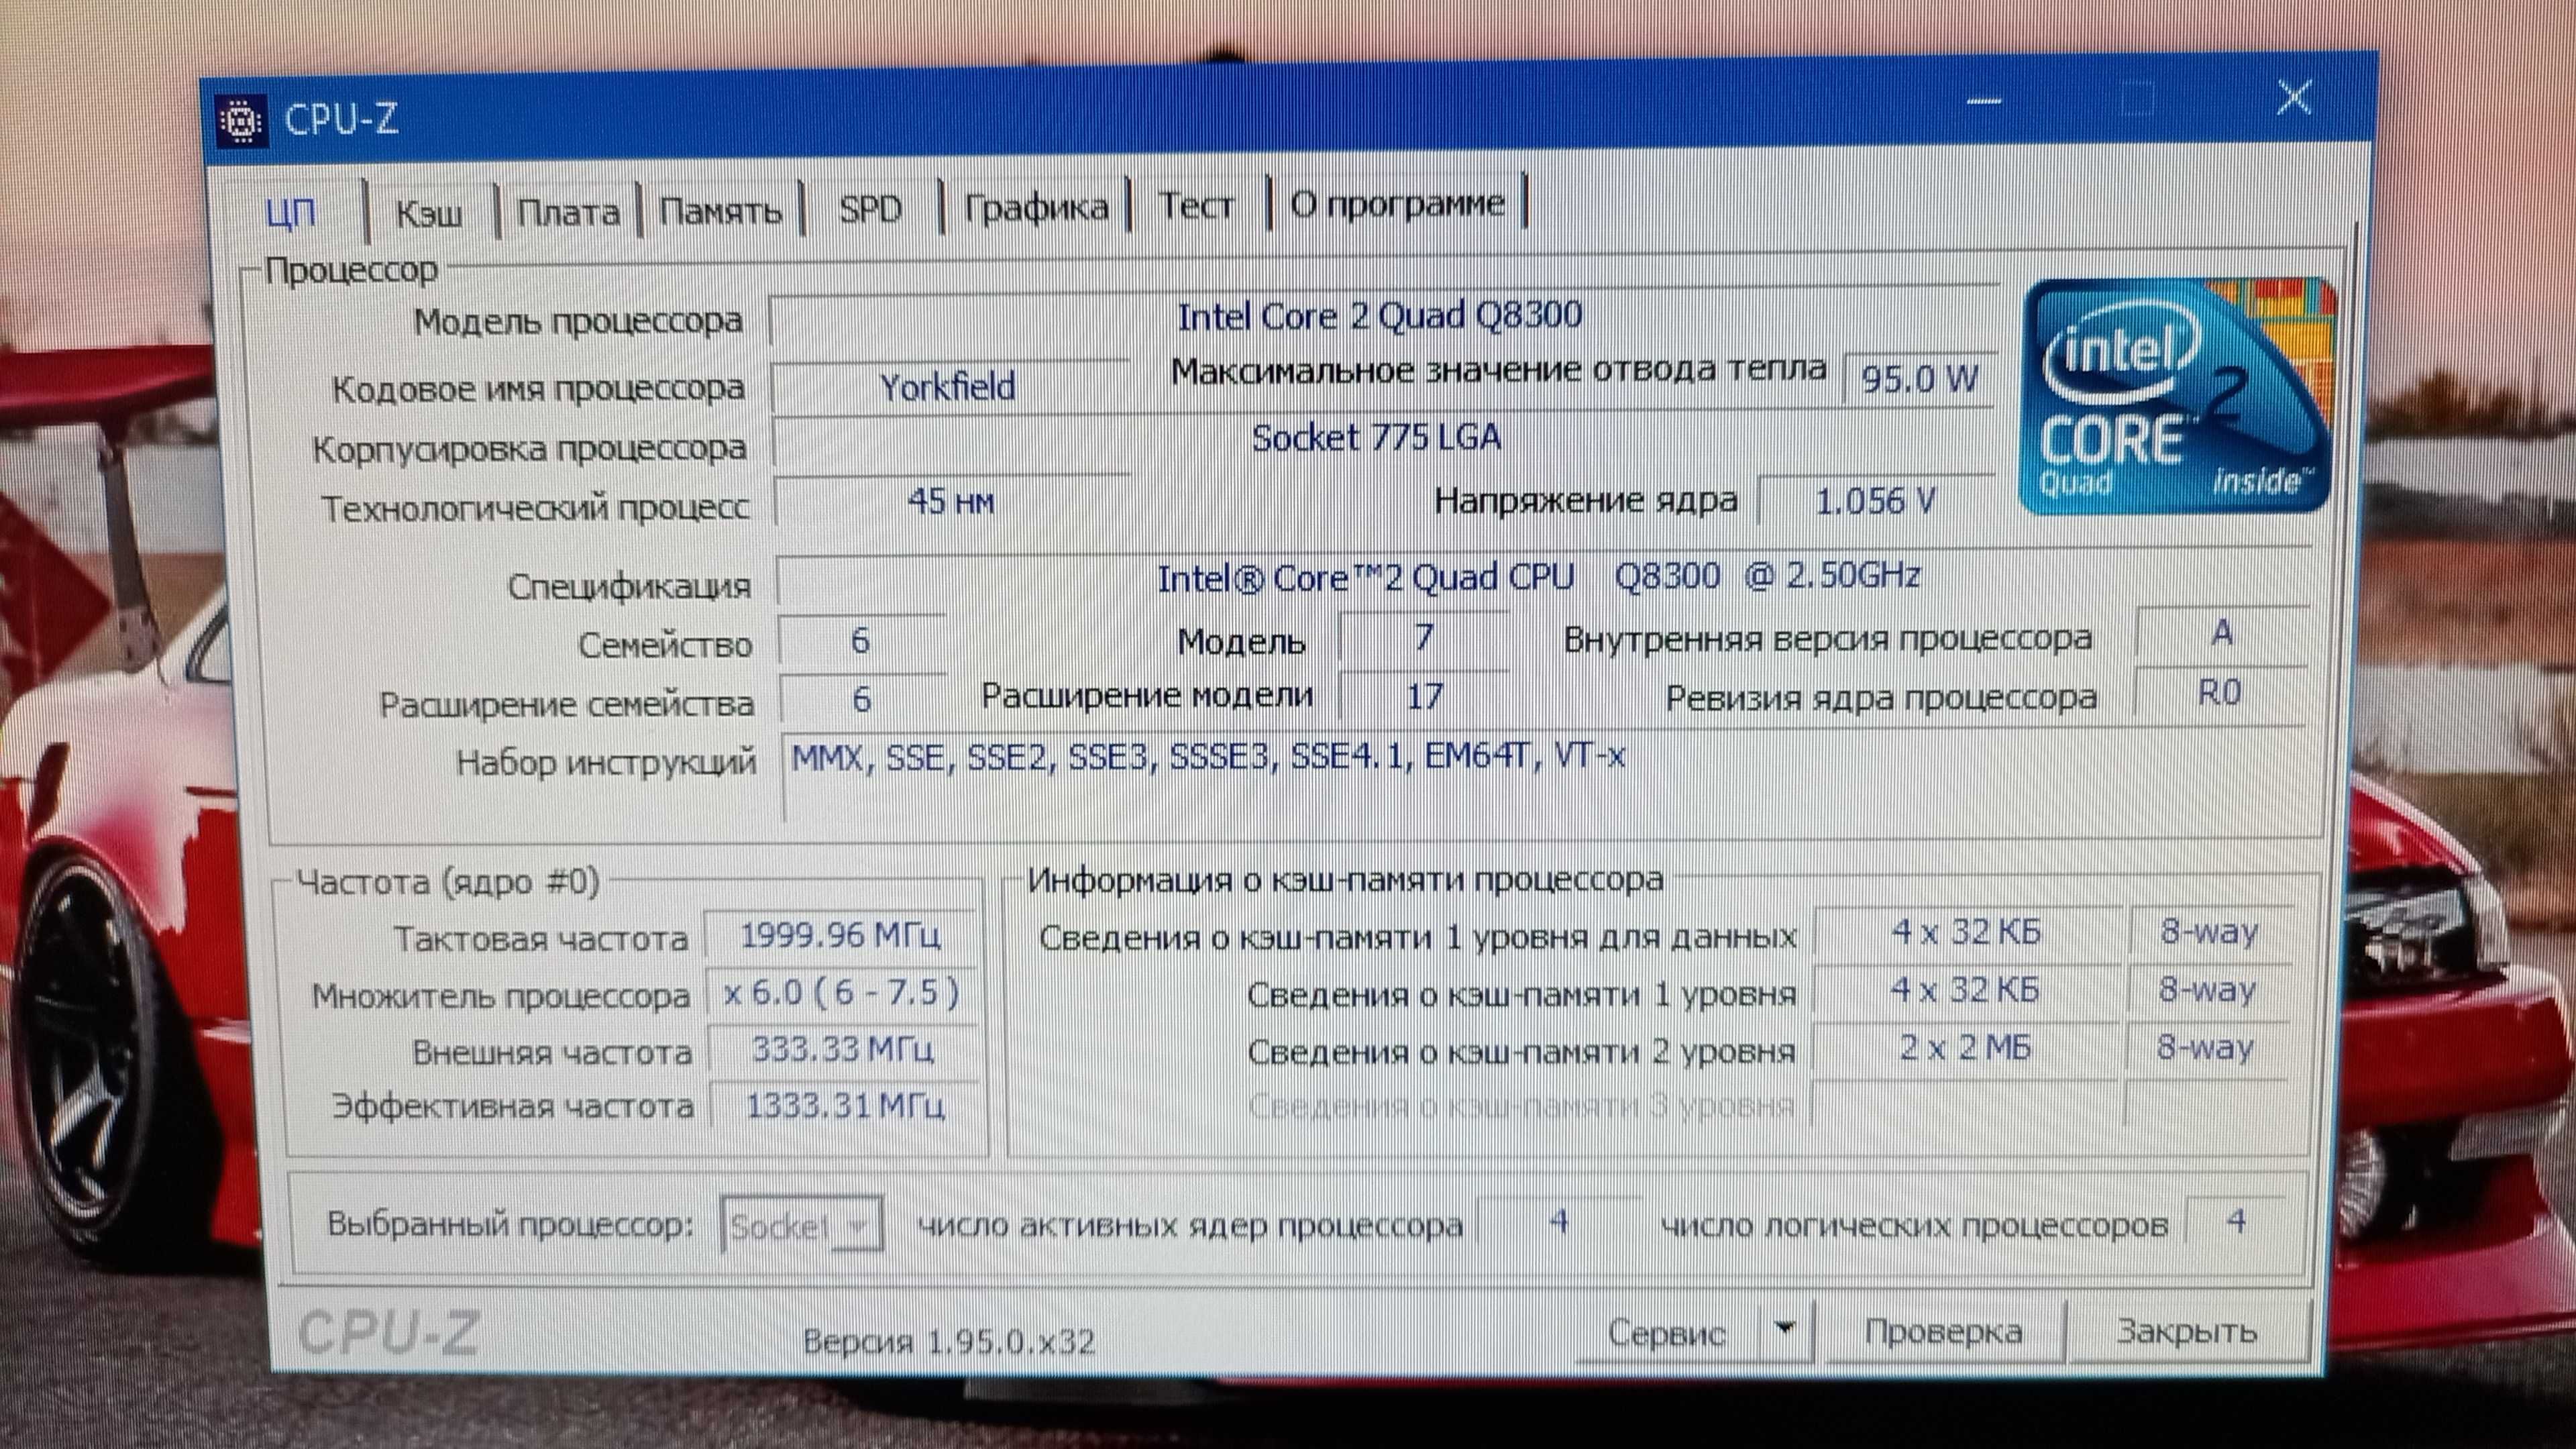Open the О программе tab

tap(1397, 203)
